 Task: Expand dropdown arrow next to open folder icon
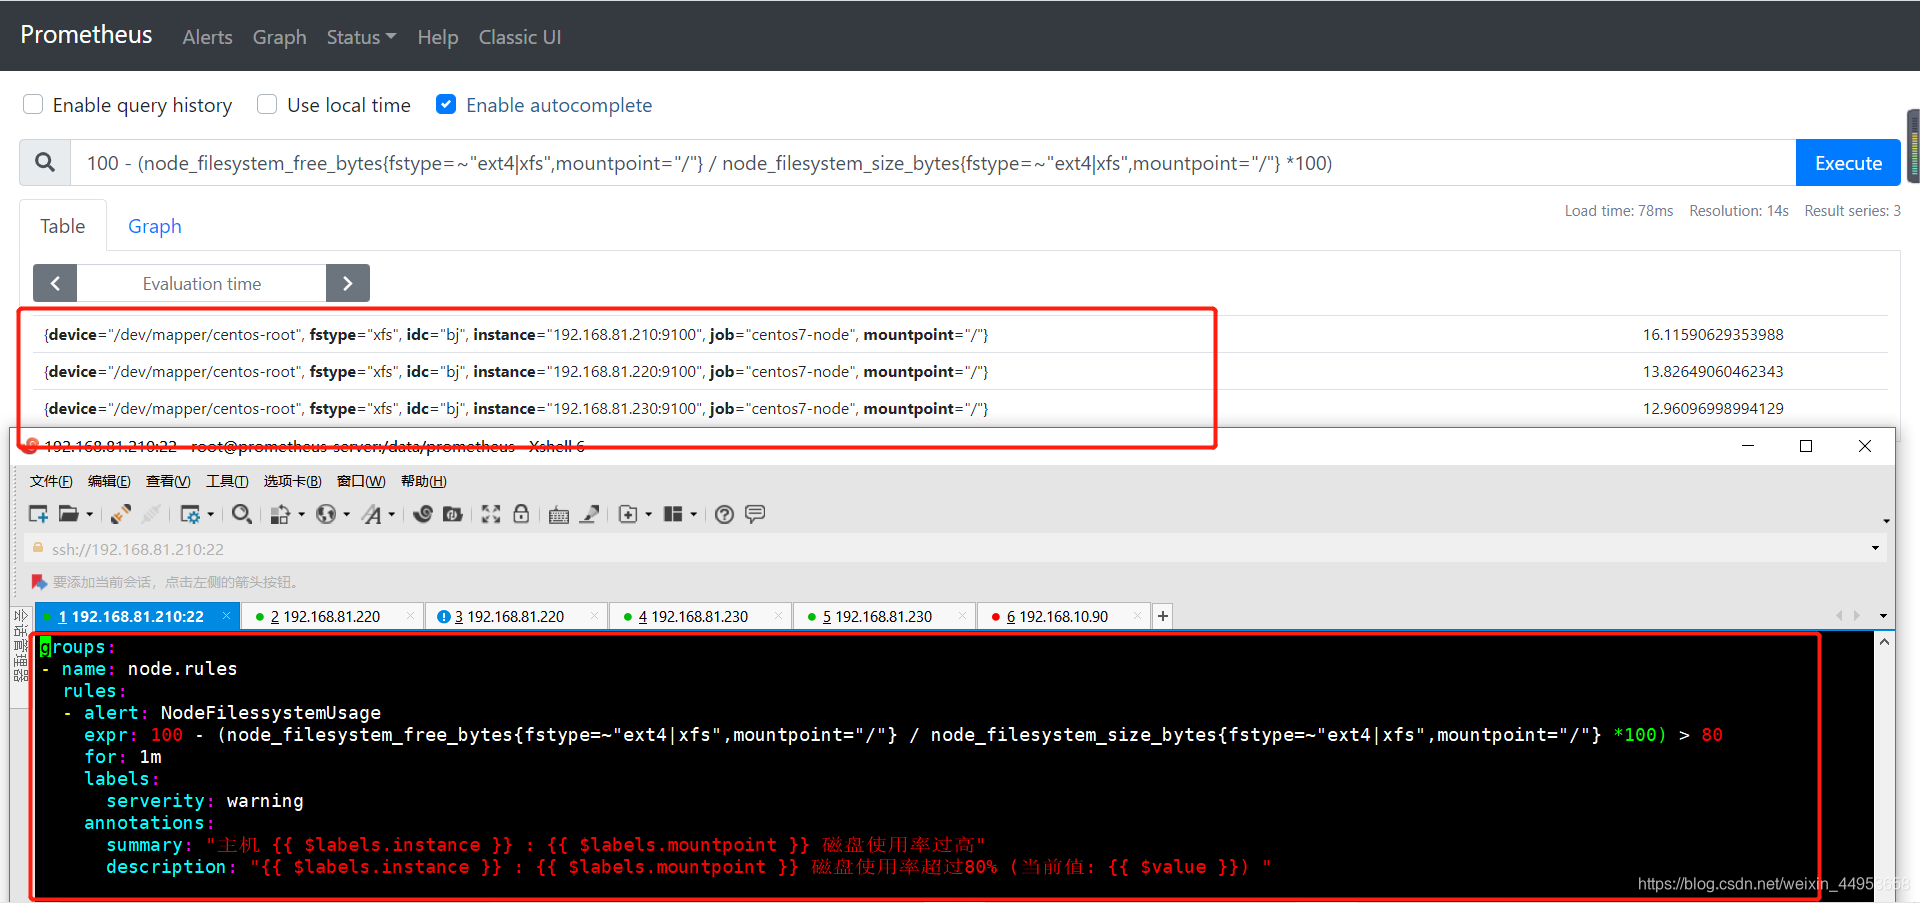[90, 514]
